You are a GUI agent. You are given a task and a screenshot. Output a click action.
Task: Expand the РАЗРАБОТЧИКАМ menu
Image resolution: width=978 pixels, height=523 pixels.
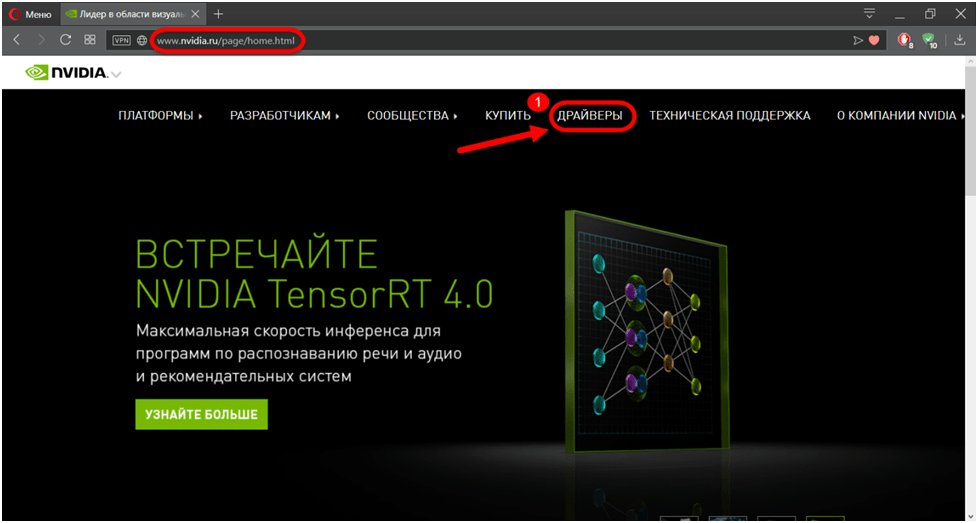tap(284, 116)
